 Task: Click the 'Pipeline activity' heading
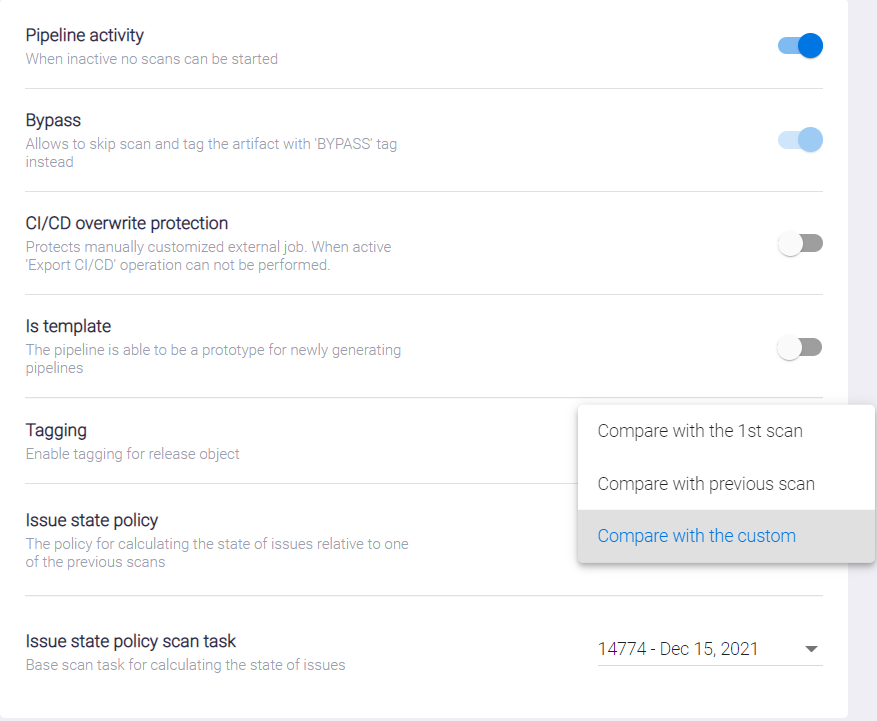85,36
